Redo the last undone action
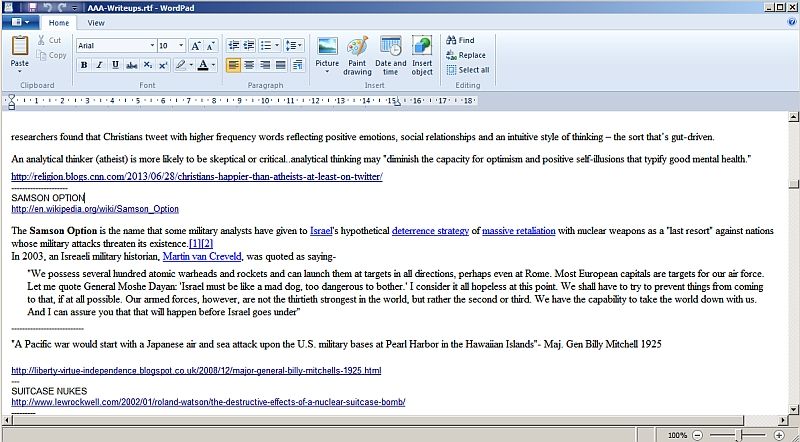 click(62, 7)
